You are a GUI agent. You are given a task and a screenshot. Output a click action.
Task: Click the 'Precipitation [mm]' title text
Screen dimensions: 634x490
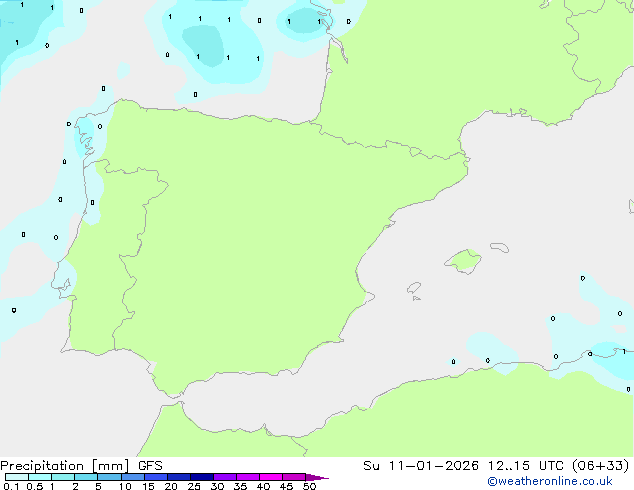coord(64,466)
